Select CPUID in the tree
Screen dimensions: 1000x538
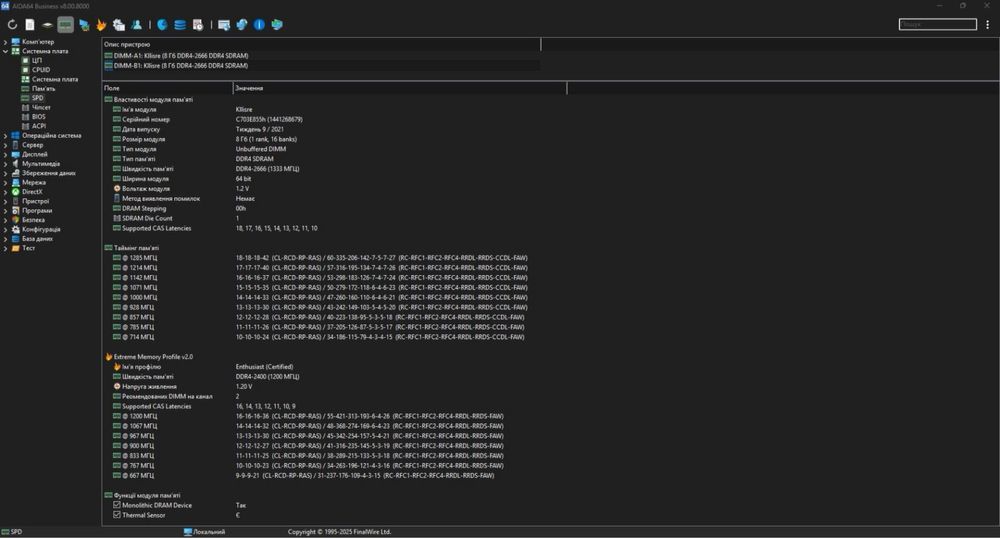[x=41, y=70]
